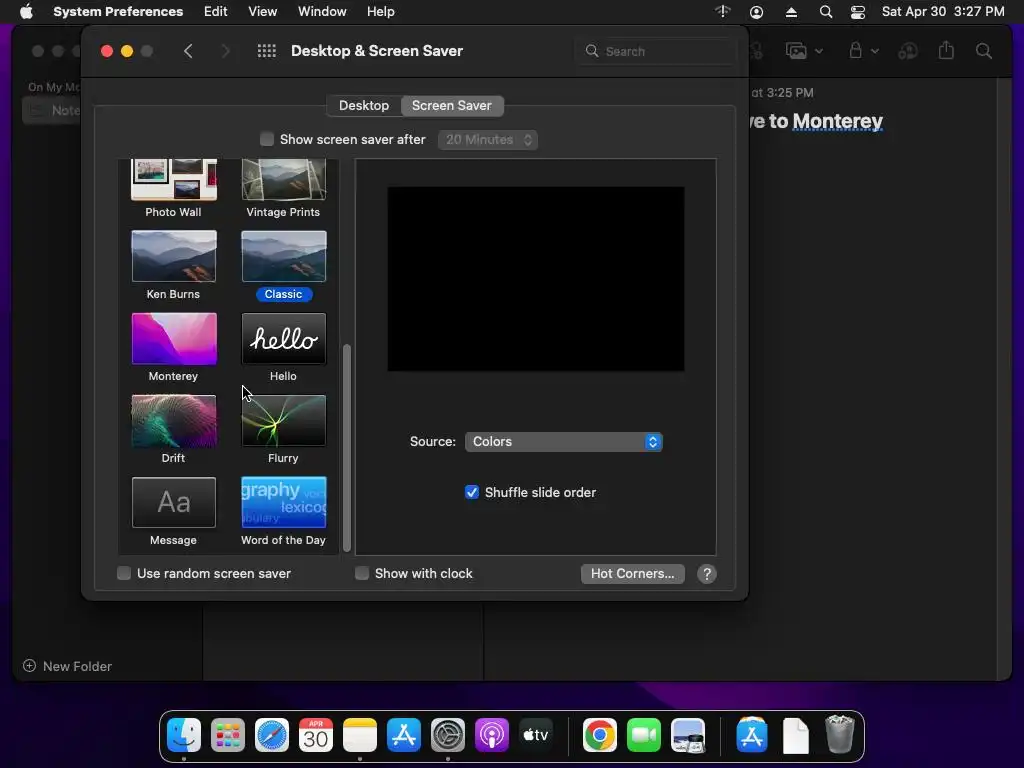1024x768 pixels.
Task: Click the Monterey note title in Notes
Action: (816, 121)
